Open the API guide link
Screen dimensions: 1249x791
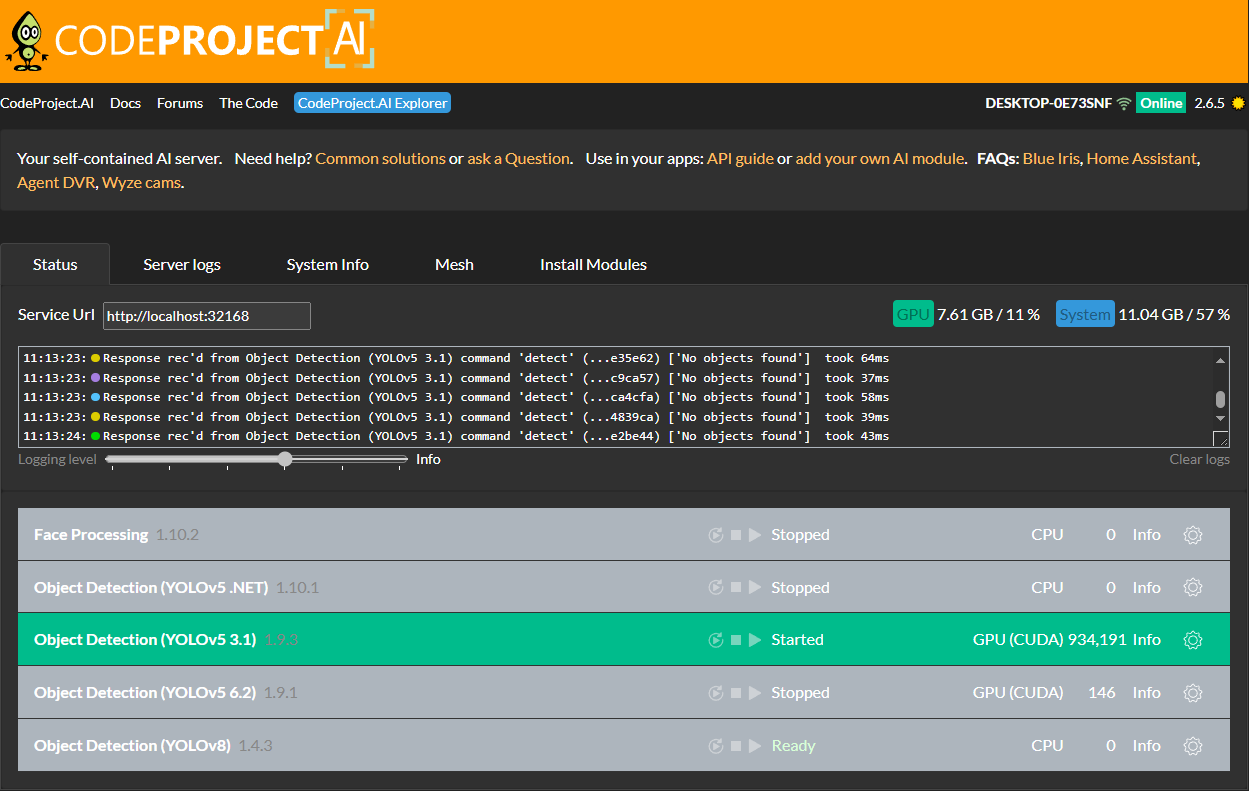(740, 158)
